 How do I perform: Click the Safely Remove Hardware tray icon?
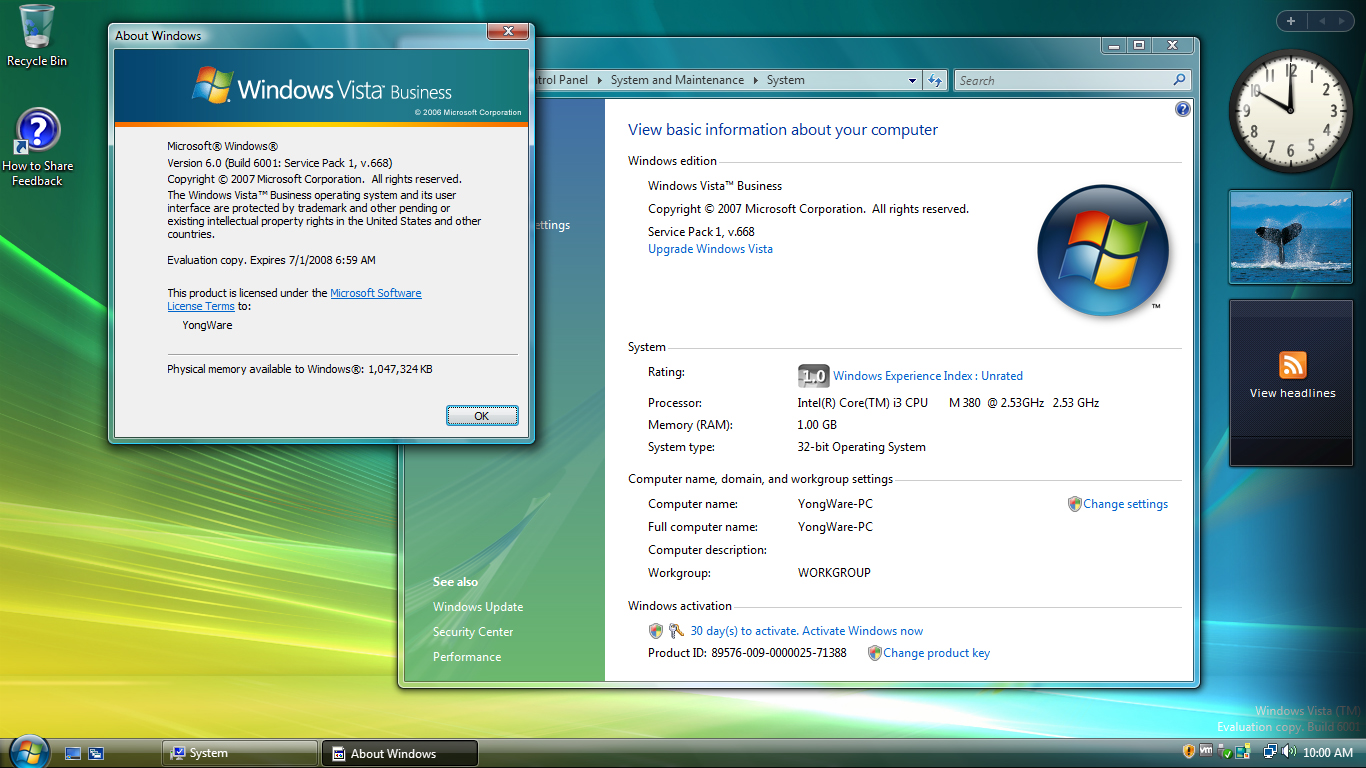pos(1225,752)
